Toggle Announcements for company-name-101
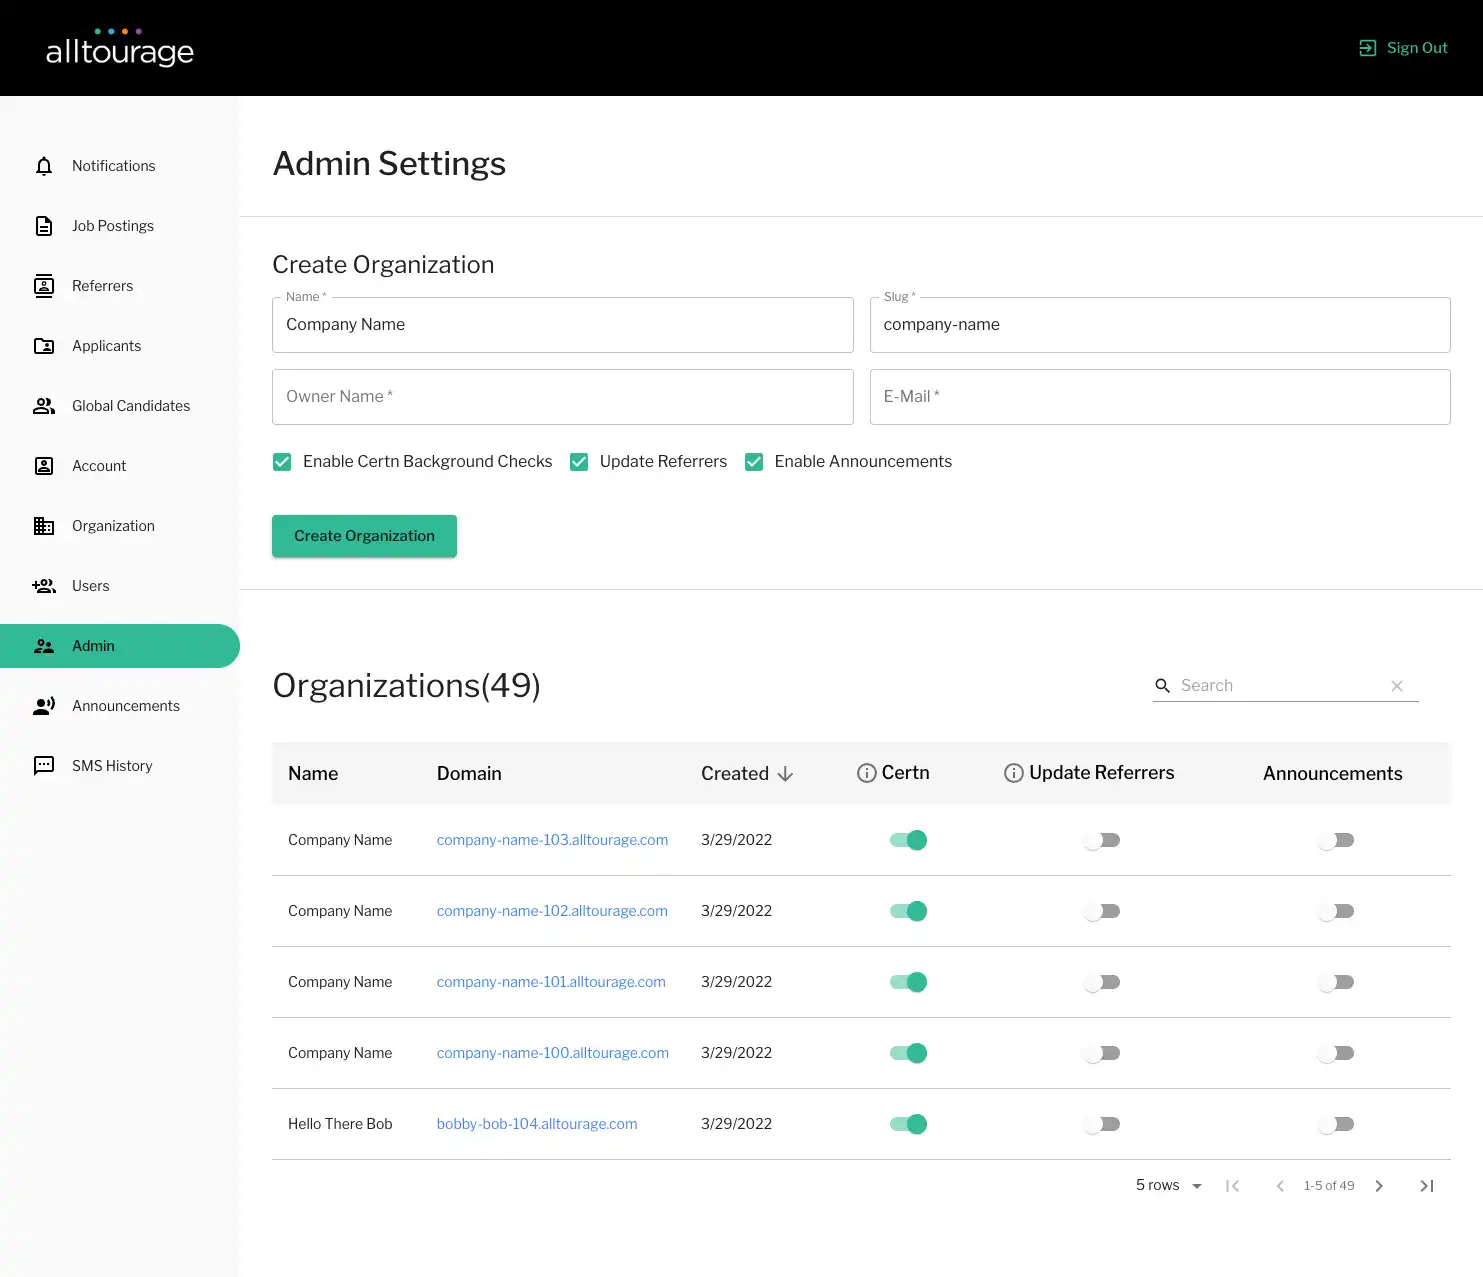 point(1336,982)
